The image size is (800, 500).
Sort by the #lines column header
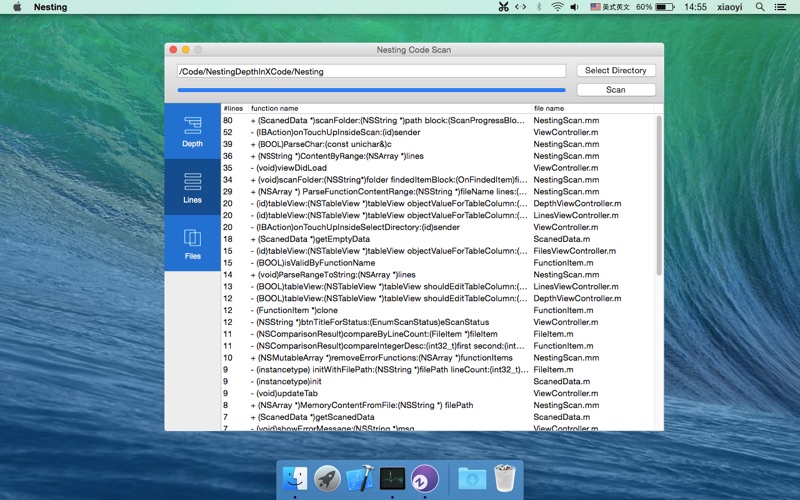[234, 108]
